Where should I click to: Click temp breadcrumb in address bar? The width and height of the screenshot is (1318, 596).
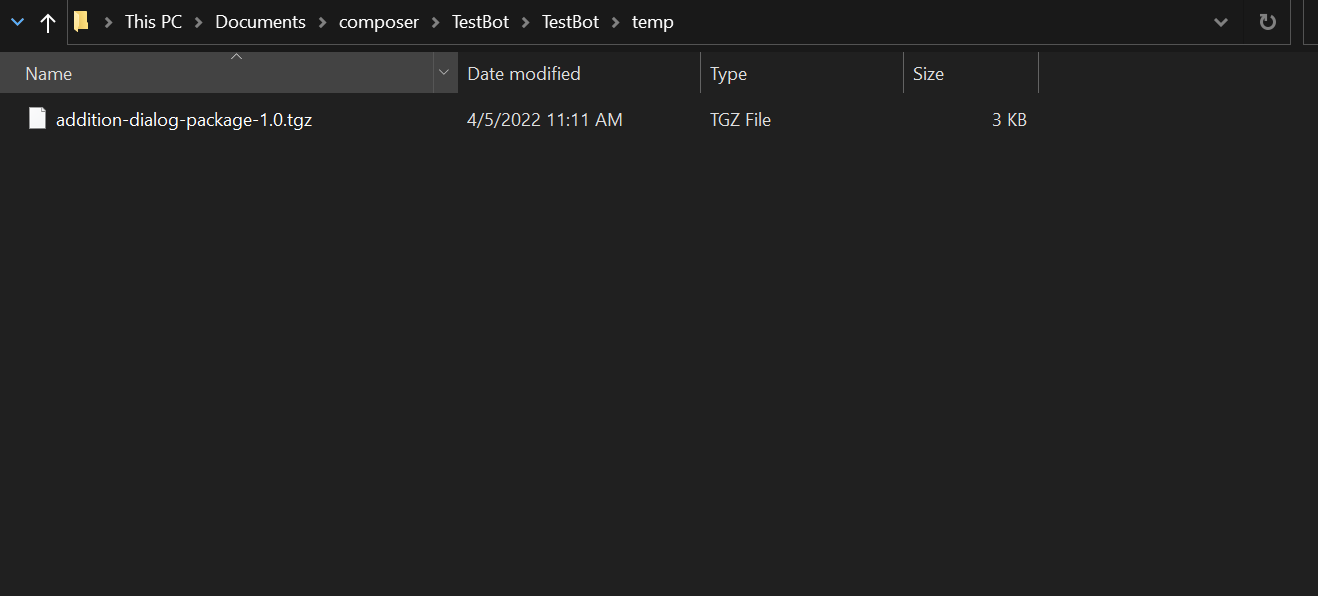[x=653, y=22]
